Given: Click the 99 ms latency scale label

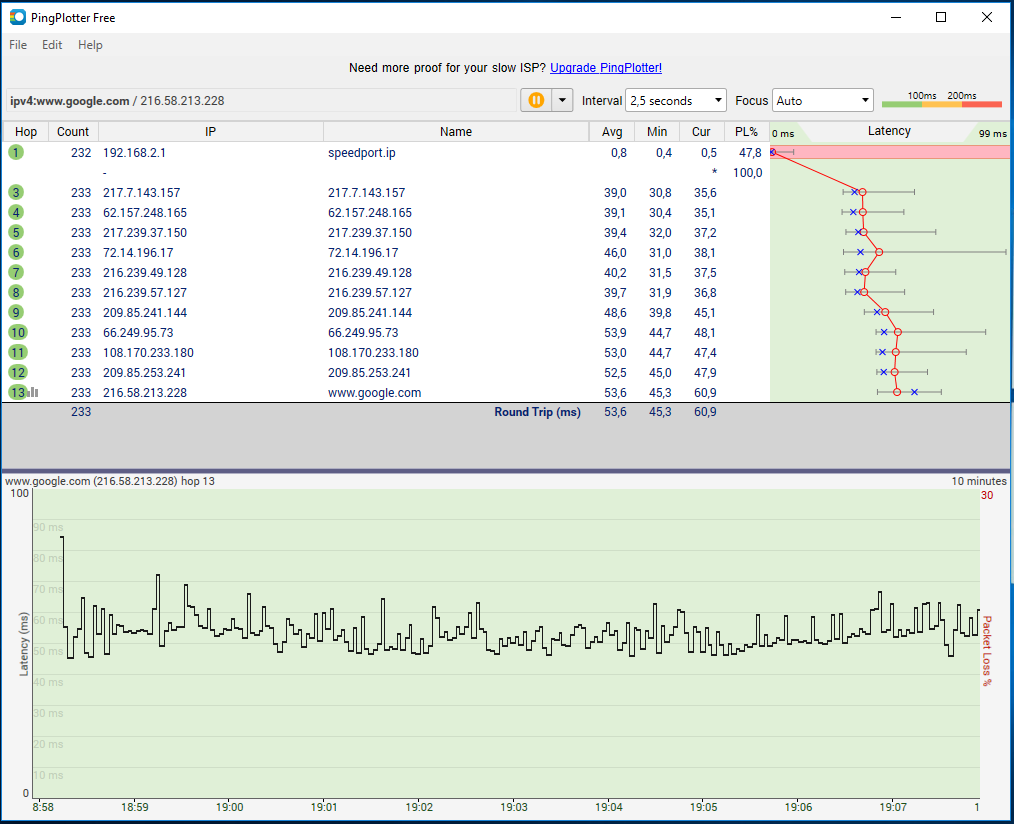Looking at the screenshot, I should (993, 133).
